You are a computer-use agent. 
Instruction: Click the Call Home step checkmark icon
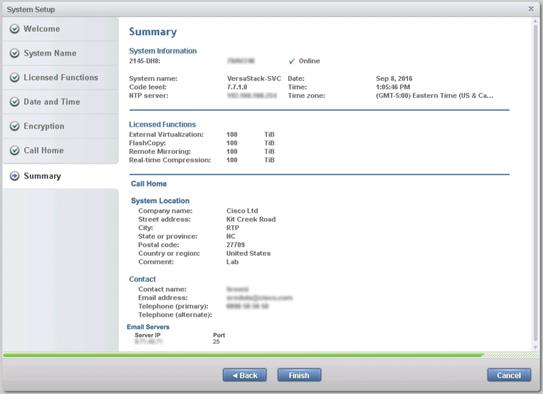pos(15,150)
